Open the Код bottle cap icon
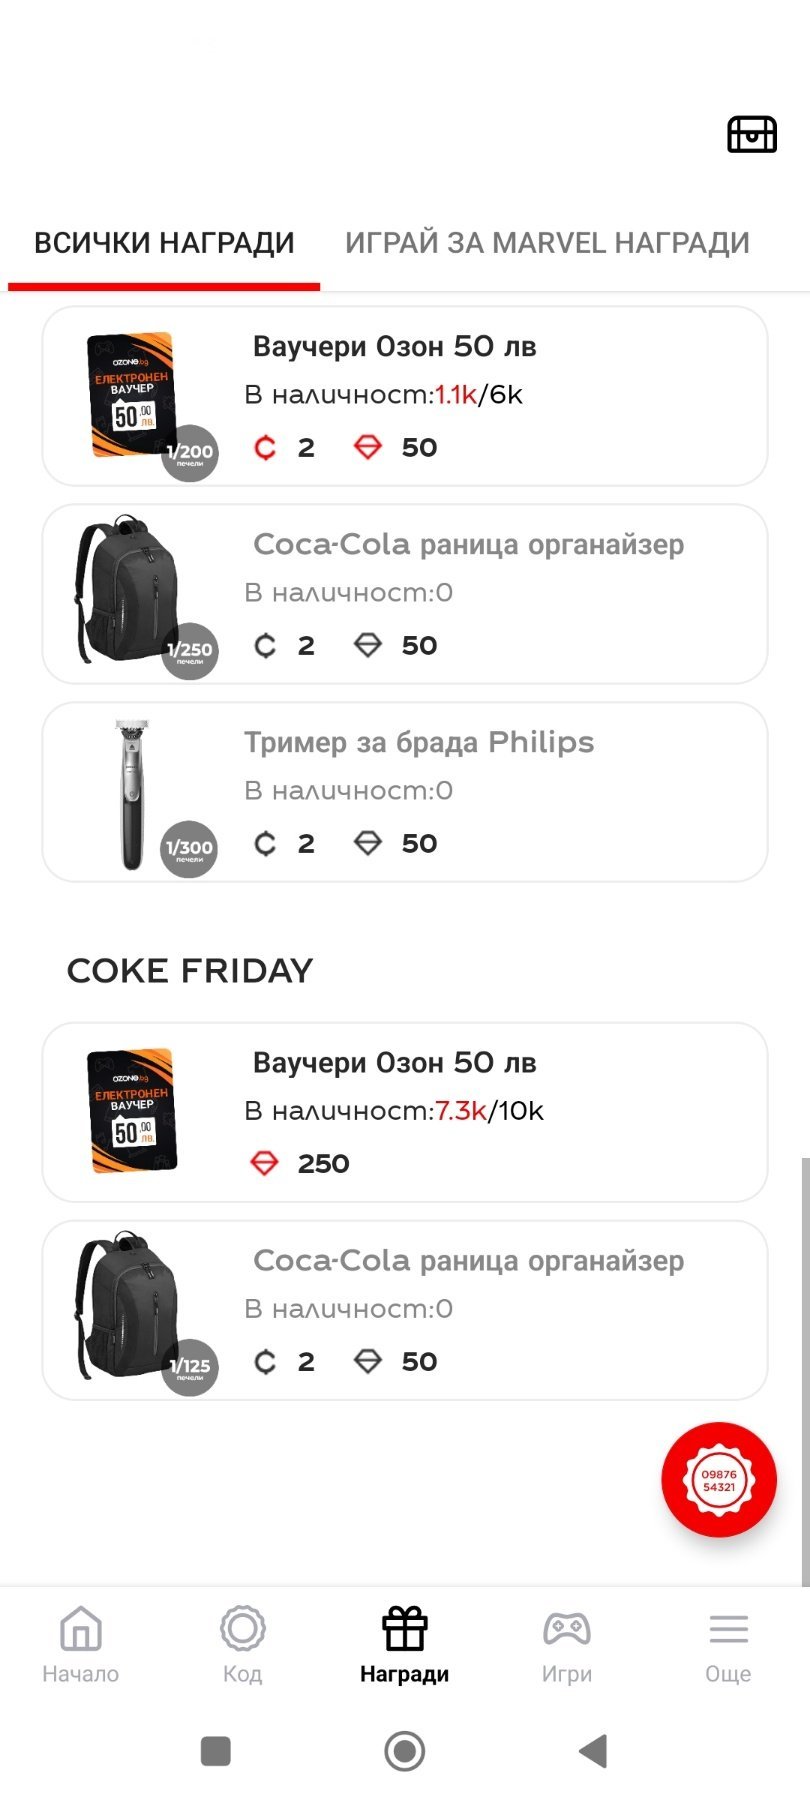 (x=242, y=1629)
